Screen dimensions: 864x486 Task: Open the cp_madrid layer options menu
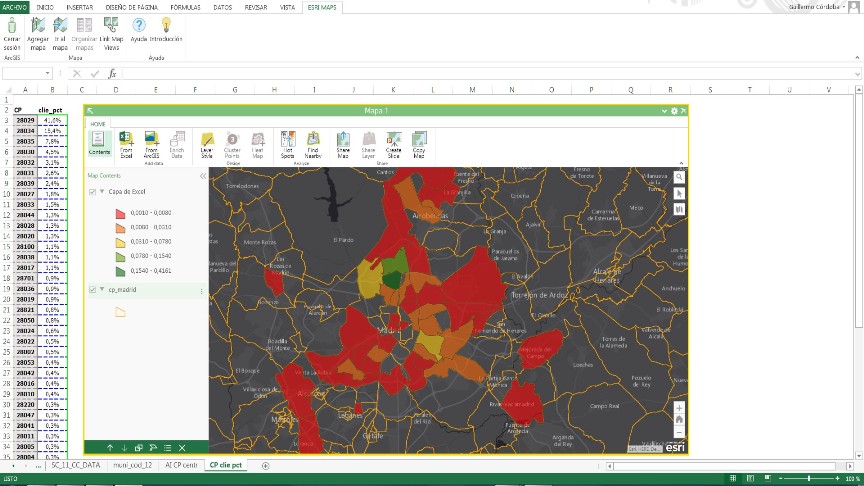coord(201,290)
